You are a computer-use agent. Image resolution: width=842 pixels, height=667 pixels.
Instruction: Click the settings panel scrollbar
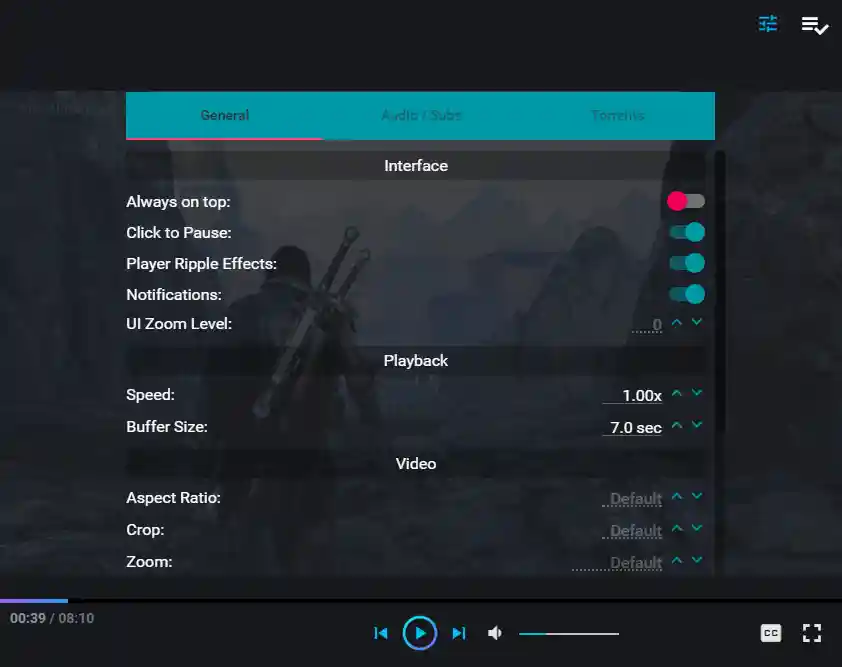click(x=720, y=291)
